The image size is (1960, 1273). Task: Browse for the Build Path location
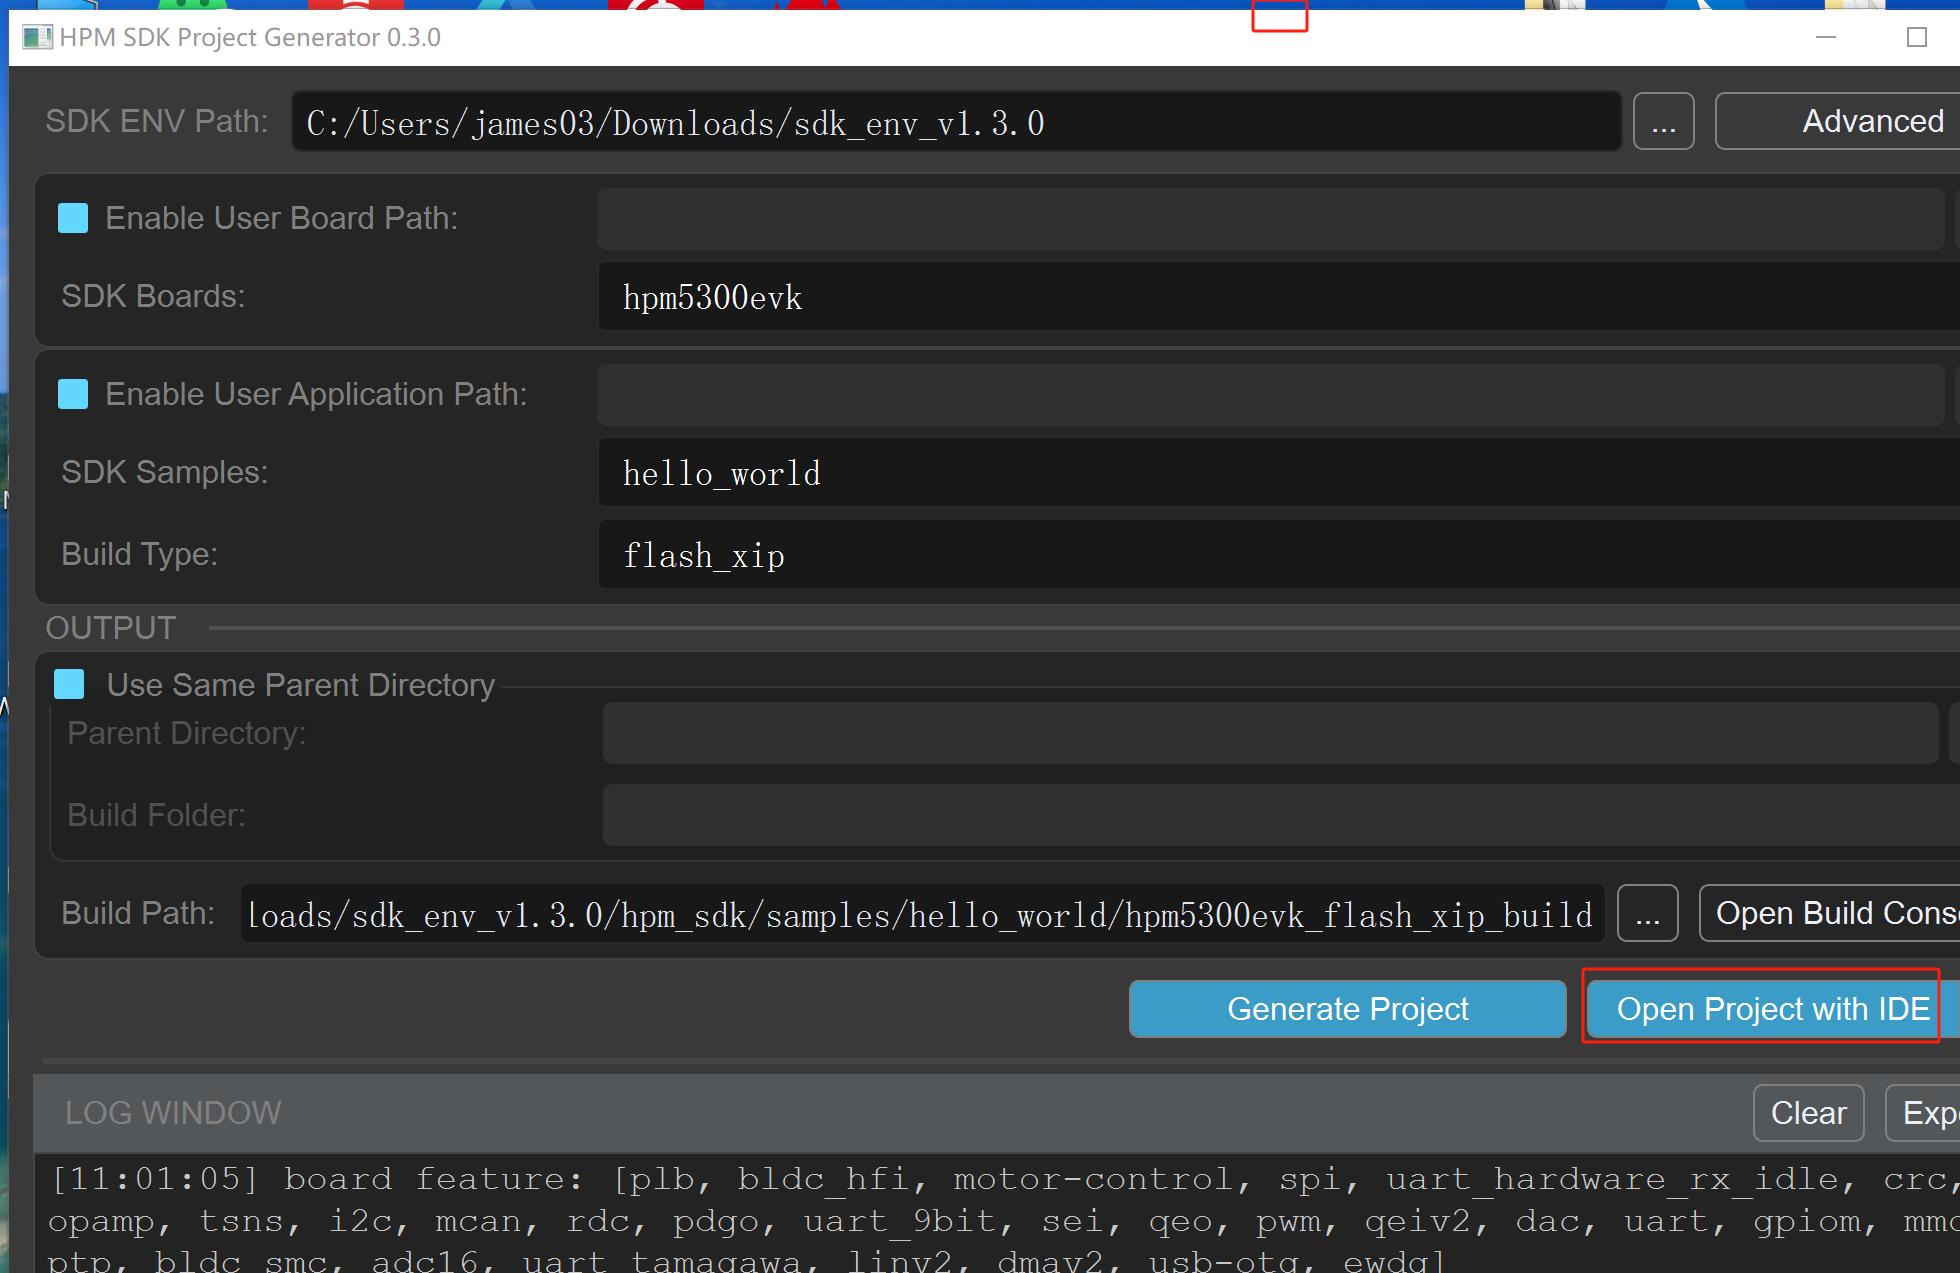[1647, 914]
